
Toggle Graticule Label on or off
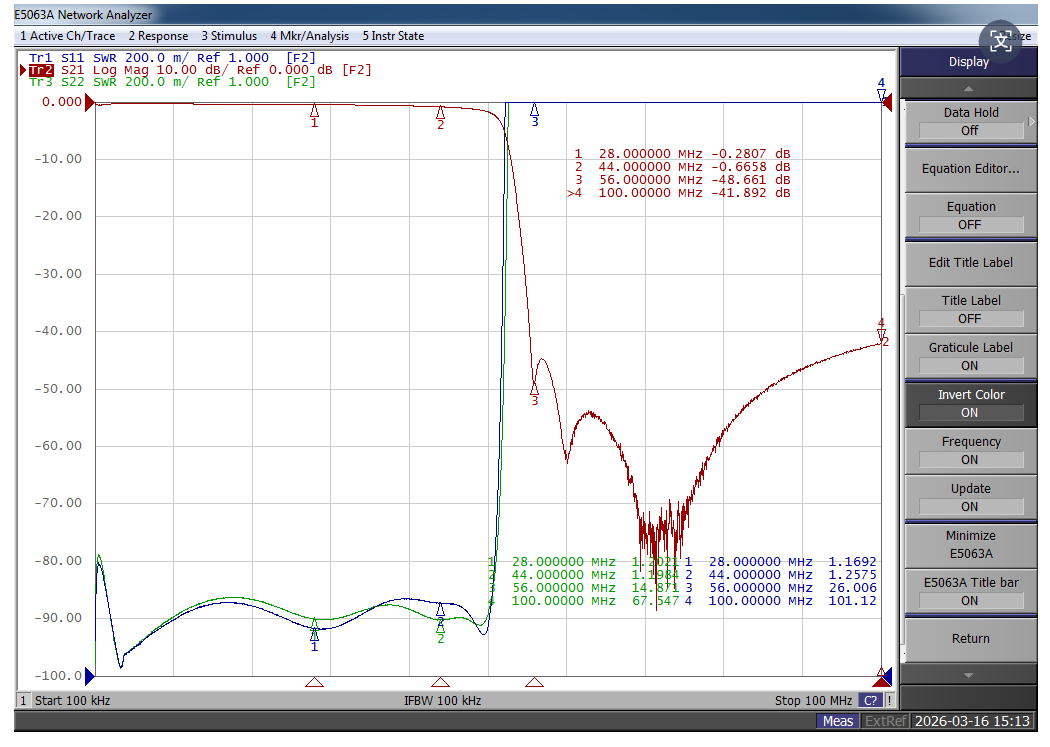970,356
